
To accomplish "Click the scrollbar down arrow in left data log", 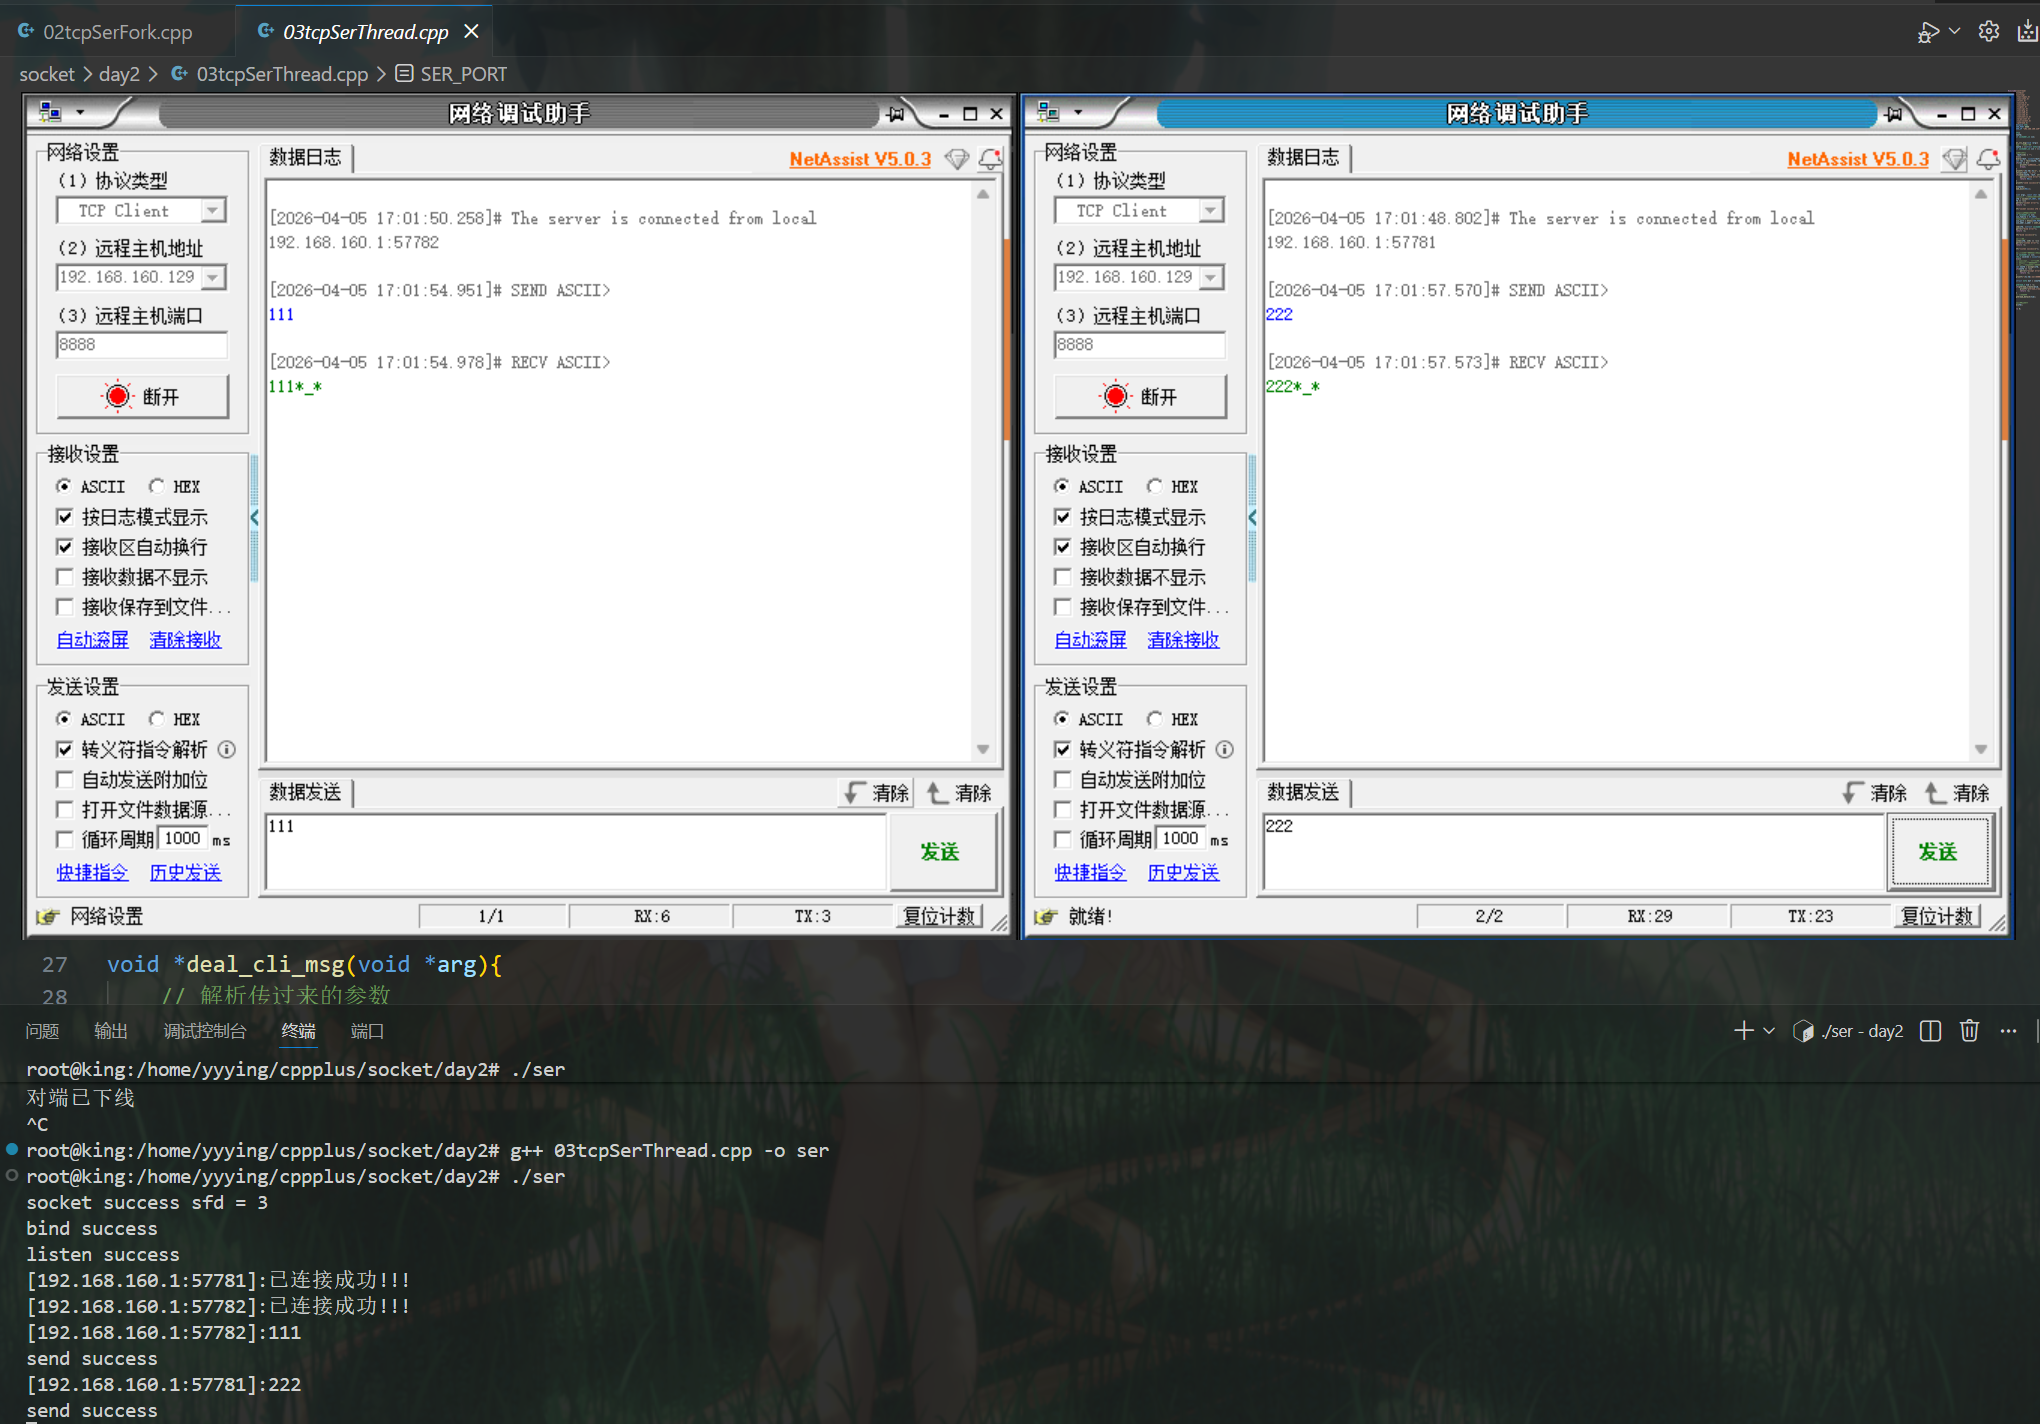I will [983, 749].
